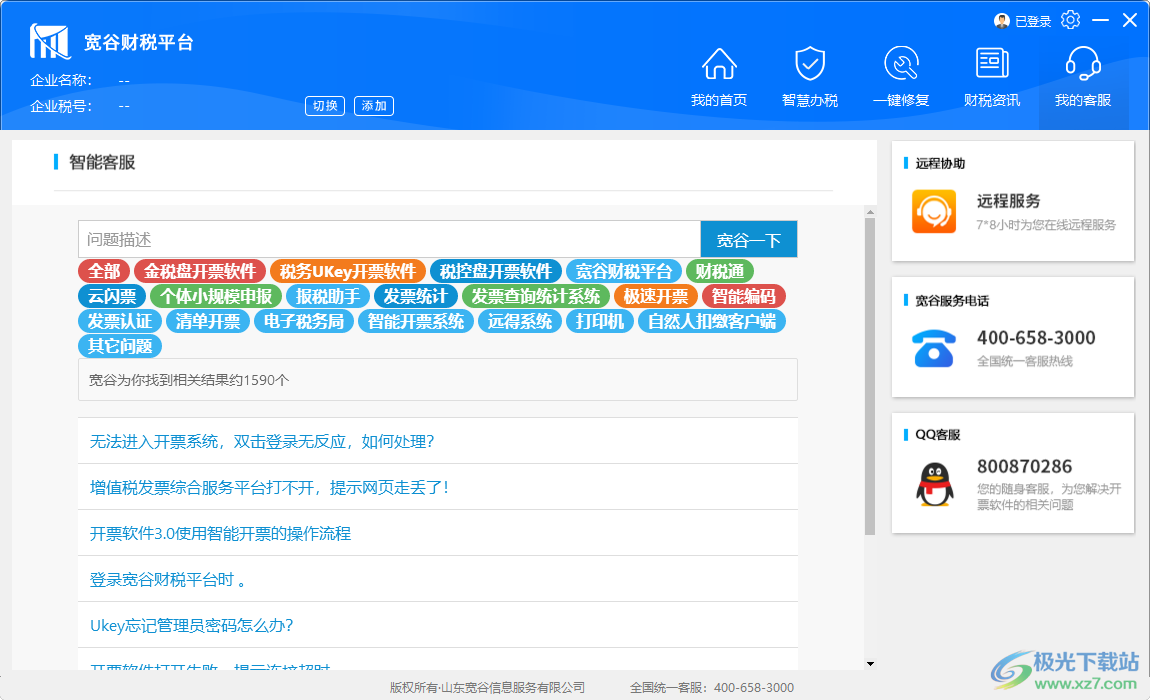Filter by 发票查询统计系统 tag
Screen dimensions: 1150x700
click(536, 296)
